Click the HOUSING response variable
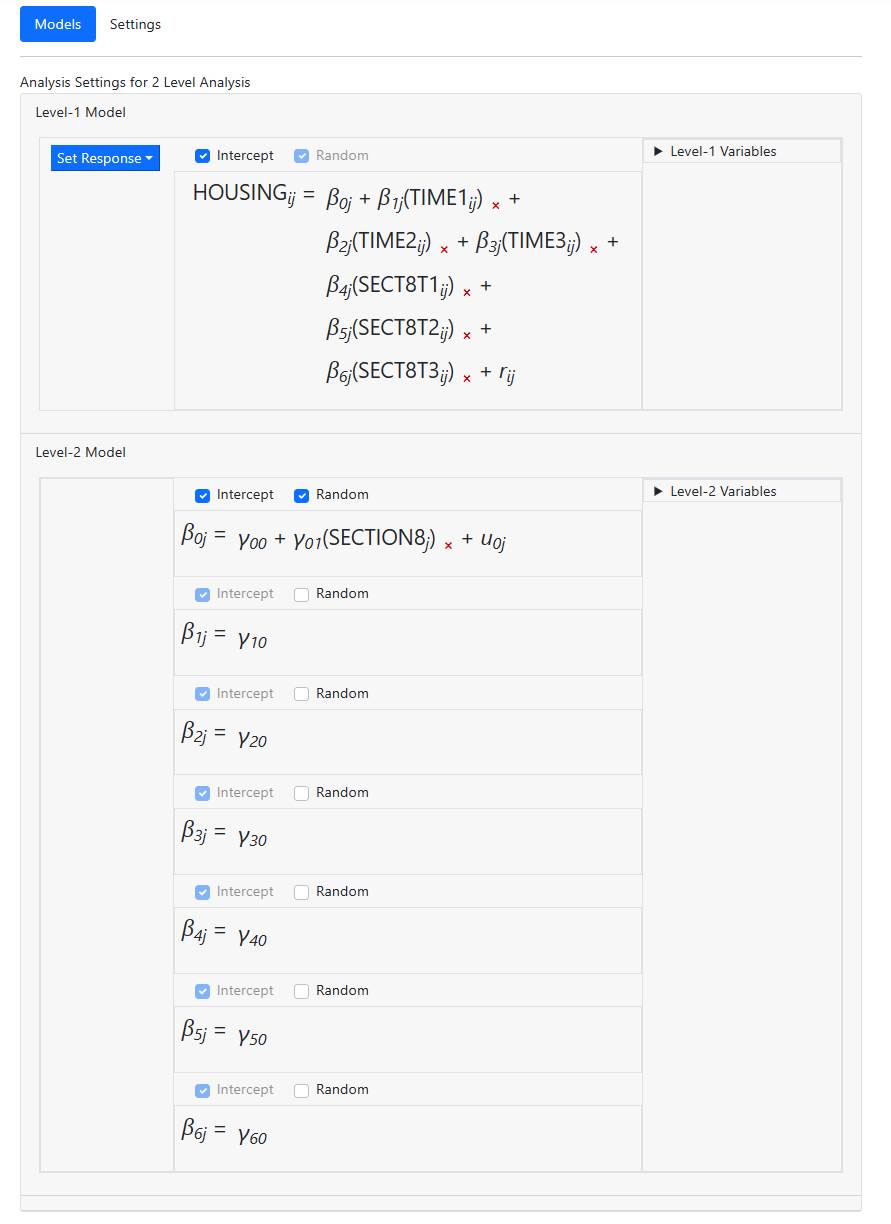 [240, 193]
